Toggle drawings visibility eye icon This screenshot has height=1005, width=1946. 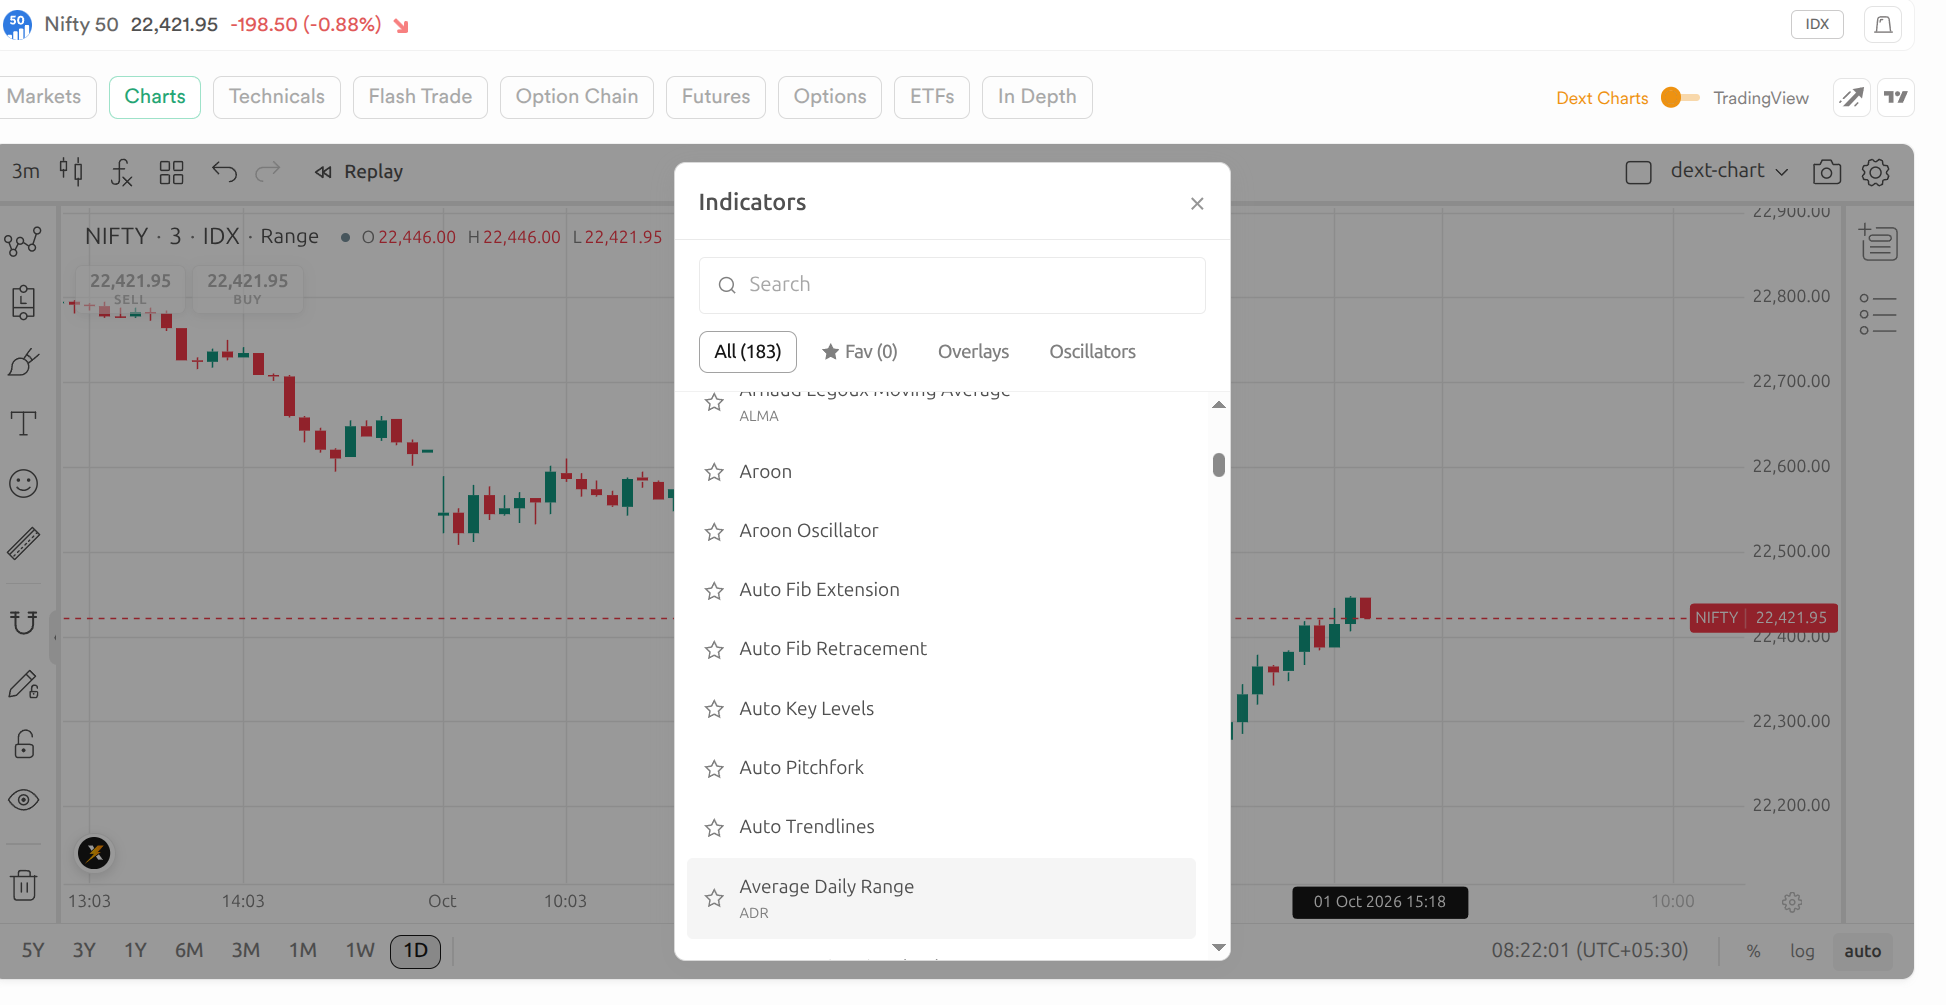[24, 800]
